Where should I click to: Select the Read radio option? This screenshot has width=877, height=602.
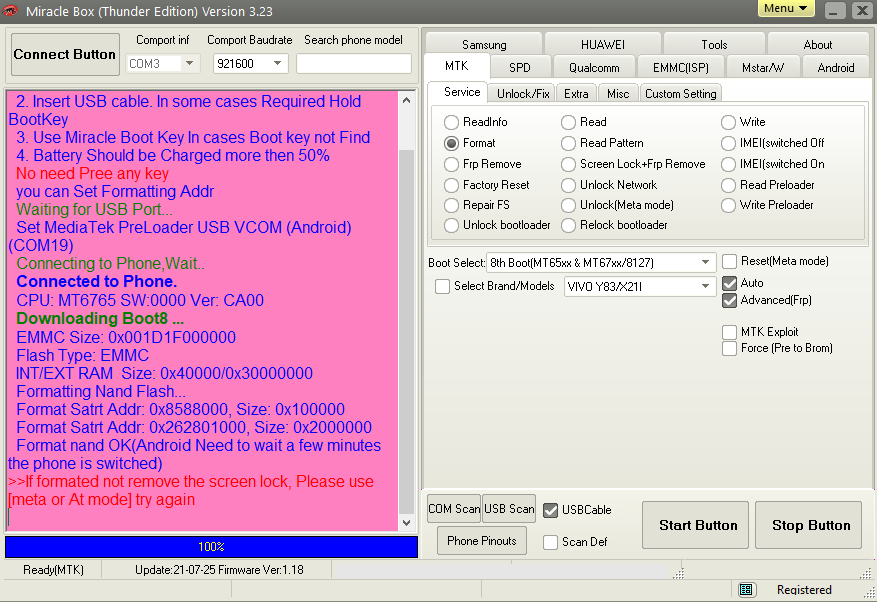568,122
